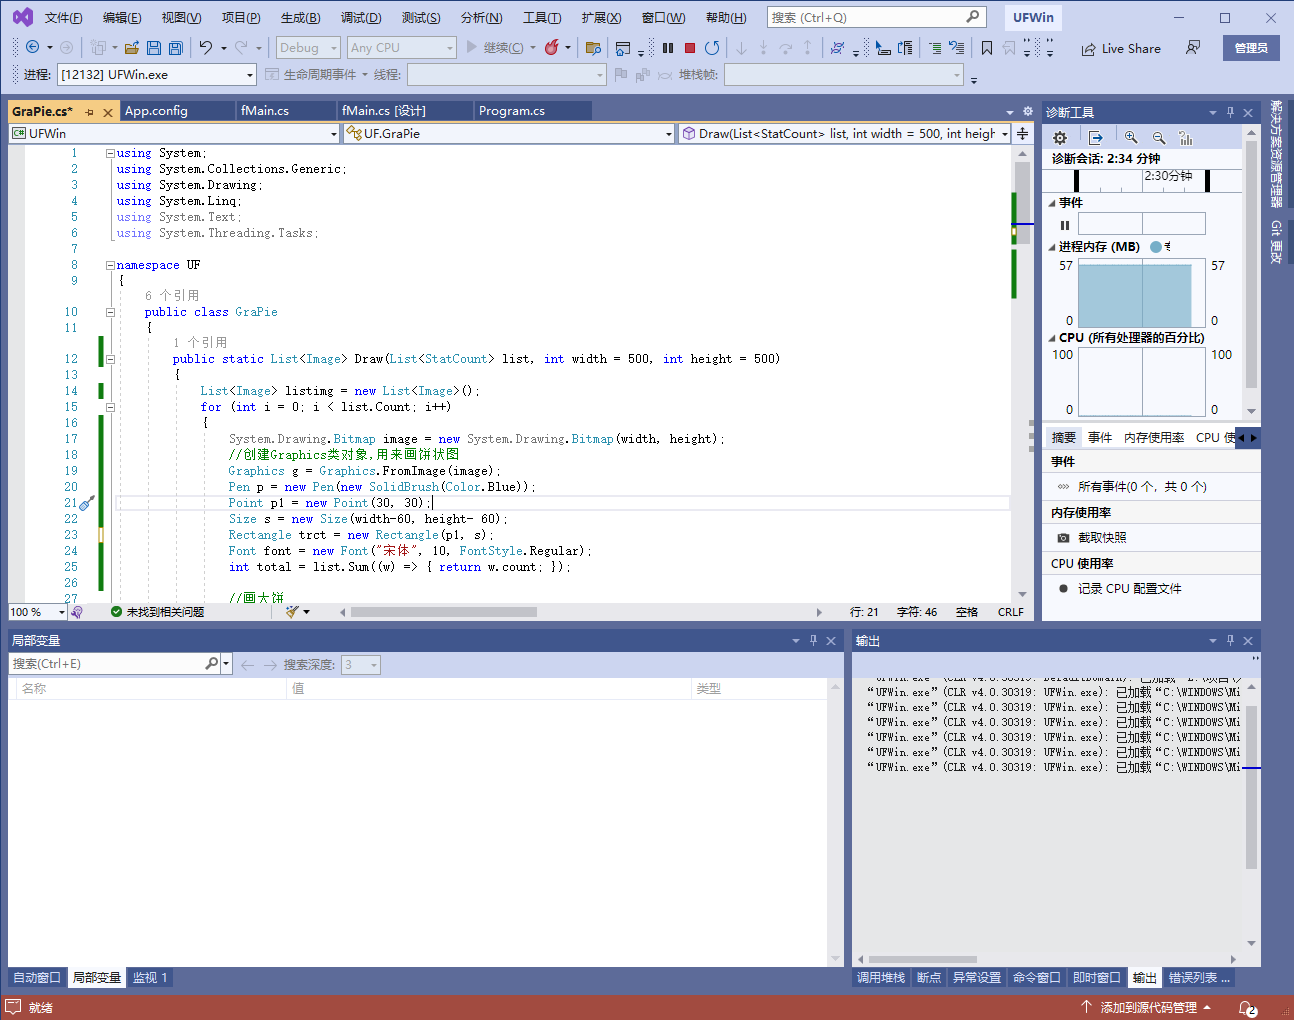Open the 100 % zoom level dropdown
Viewport: 1294px width, 1020px height.
click(x=37, y=612)
